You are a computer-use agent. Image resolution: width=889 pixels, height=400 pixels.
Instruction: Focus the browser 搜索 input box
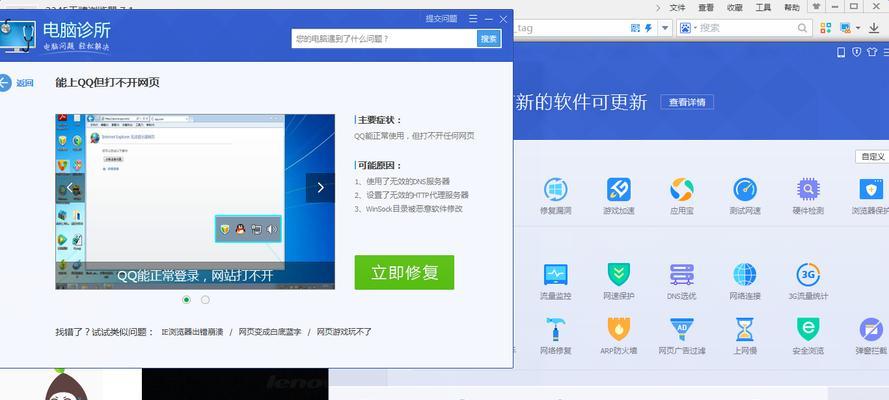(x=744, y=28)
